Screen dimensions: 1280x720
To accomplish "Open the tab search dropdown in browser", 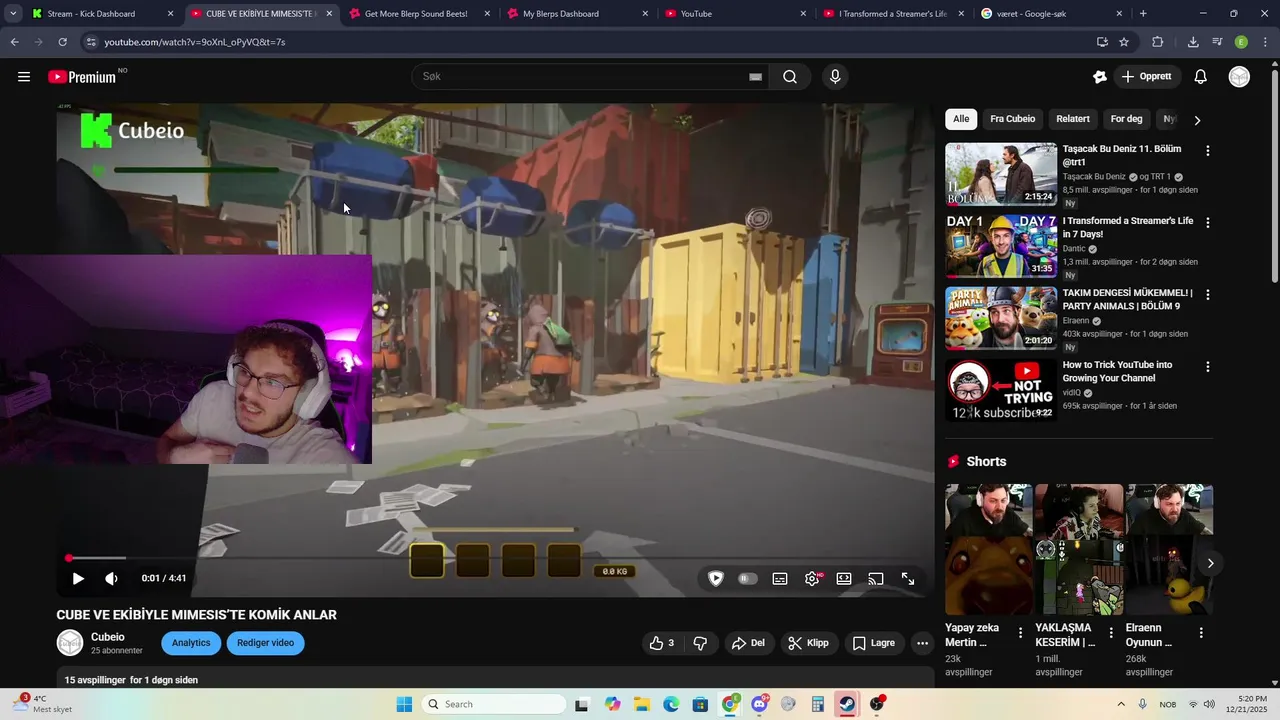I will point(13,14).
